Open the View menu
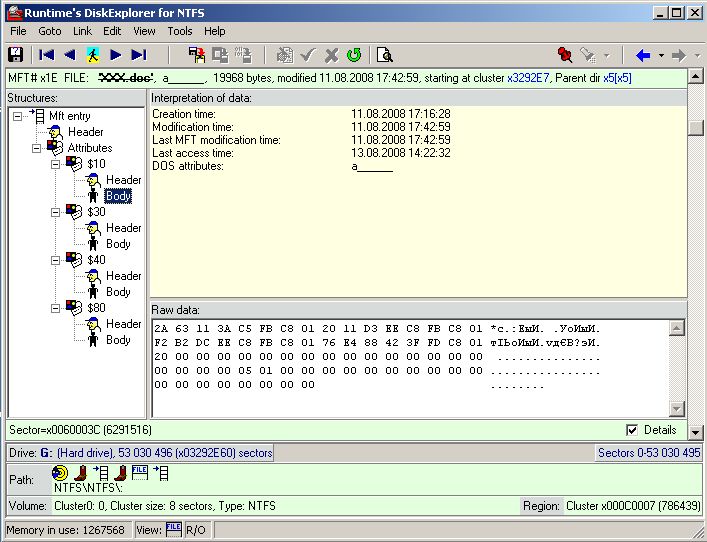The height and width of the screenshot is (542, 707). [144, 31]
